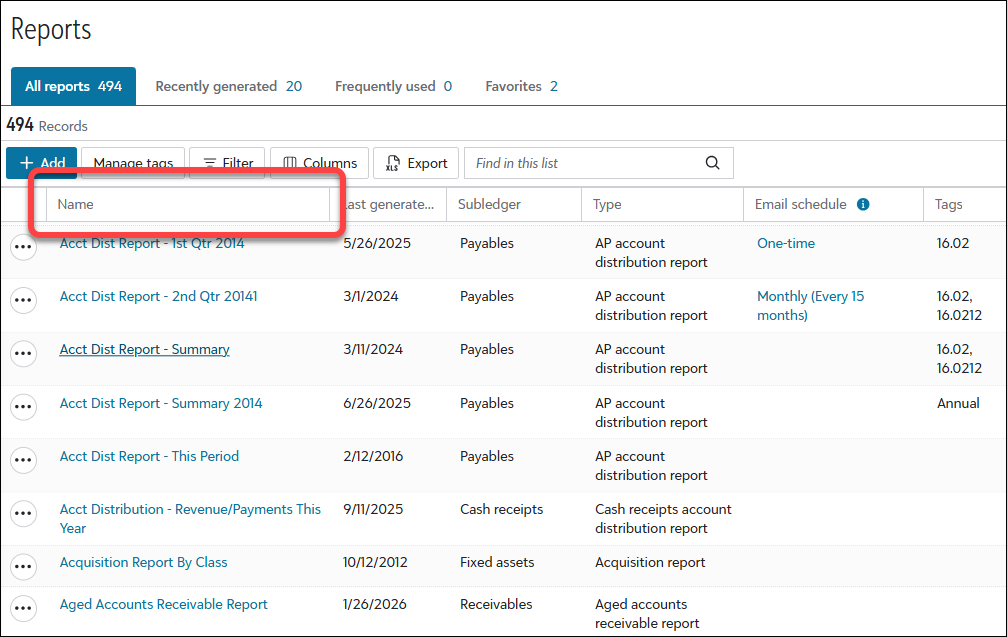Click the Manage tags button
The width and height of the screenshot is (1007, 637).
[133, 163]
